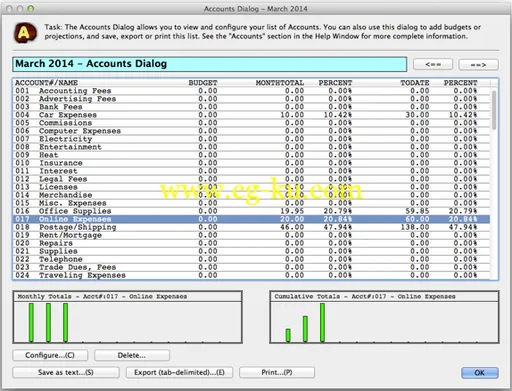
Task: Click the MONTHTOTAL column header
Action: (x=280, y=83)
